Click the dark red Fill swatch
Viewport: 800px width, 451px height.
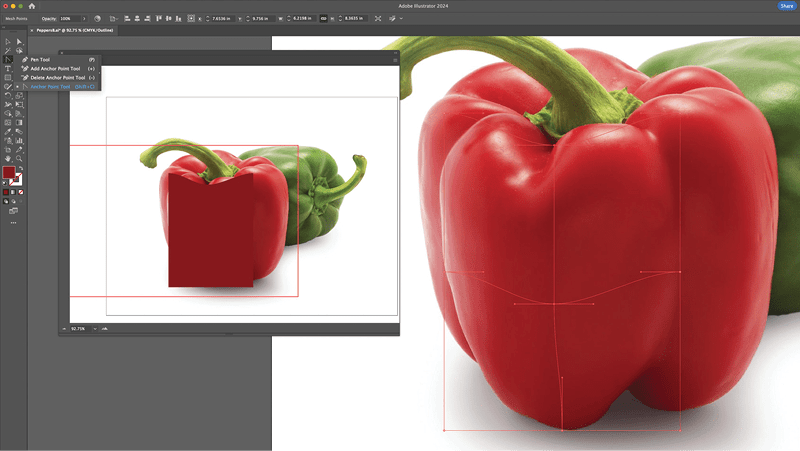9,172
